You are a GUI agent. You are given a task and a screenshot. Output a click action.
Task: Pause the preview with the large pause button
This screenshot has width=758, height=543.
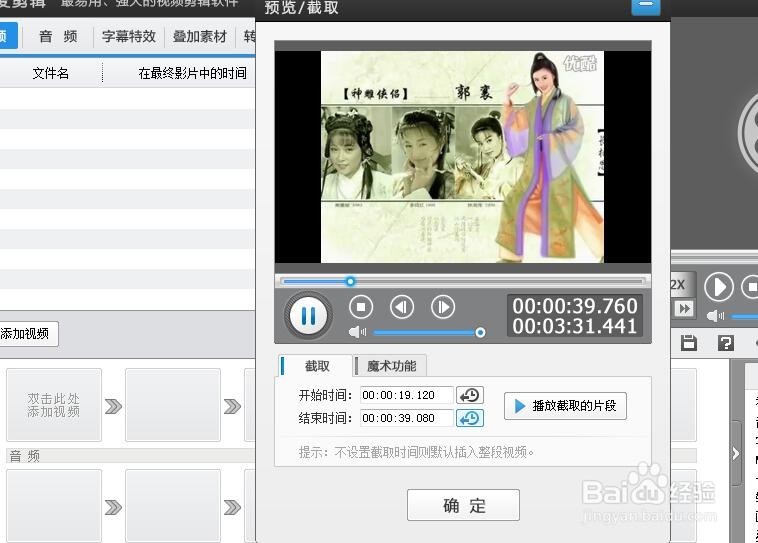[x=308, y=315]
